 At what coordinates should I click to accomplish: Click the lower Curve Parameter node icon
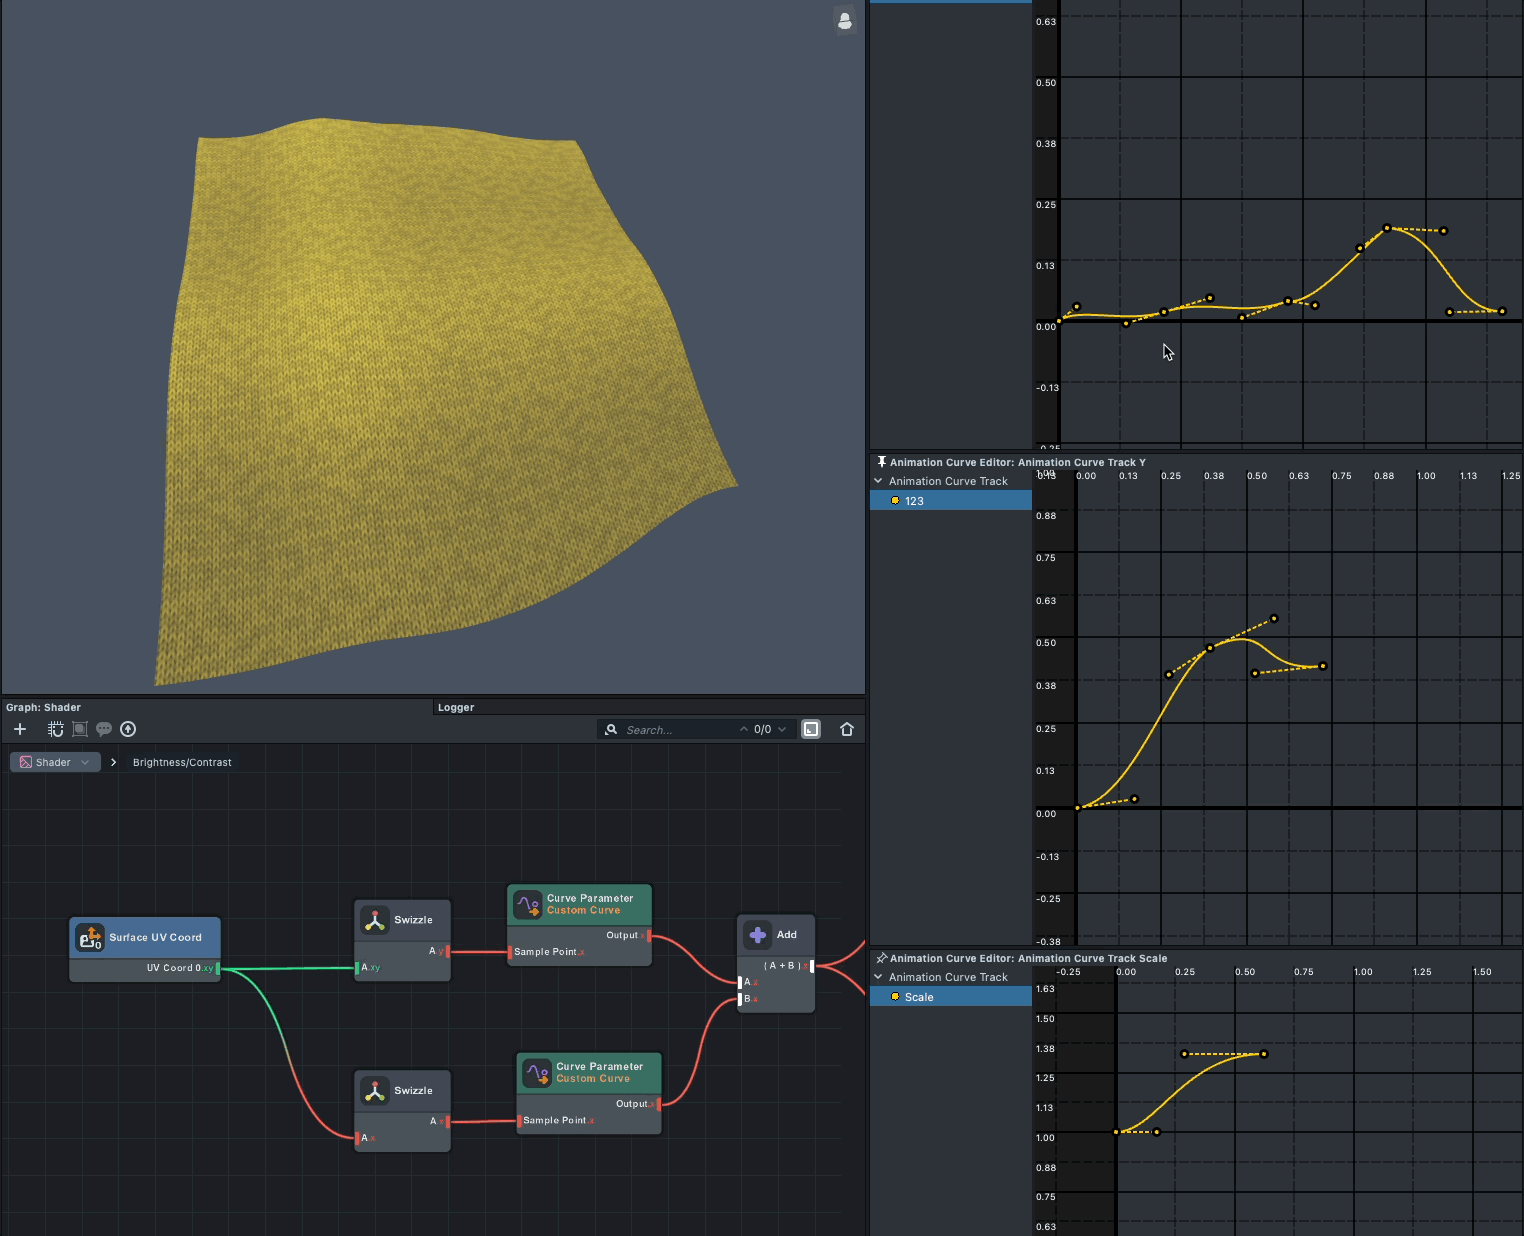pyautogui.click(x=537, y=1073)
